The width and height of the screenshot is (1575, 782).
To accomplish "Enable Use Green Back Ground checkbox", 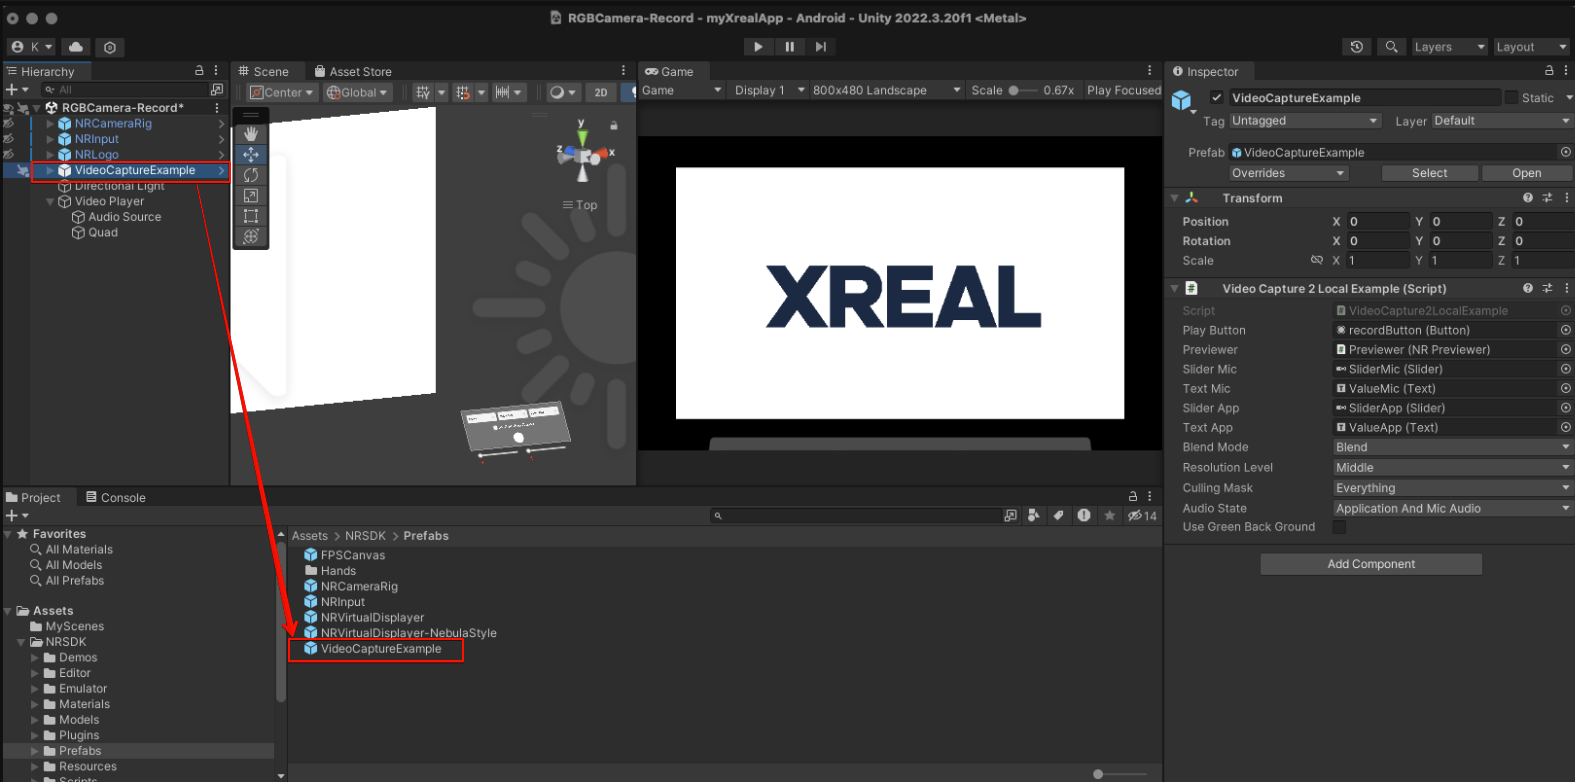I will [1339, 527].
